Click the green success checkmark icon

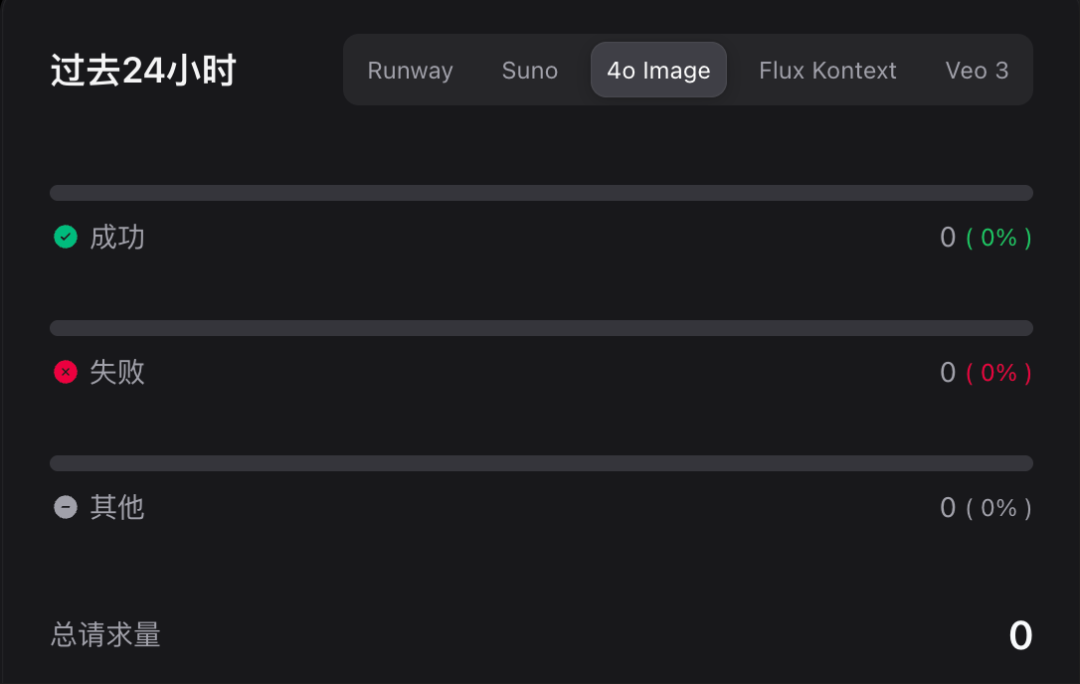(x=65, y=237)
